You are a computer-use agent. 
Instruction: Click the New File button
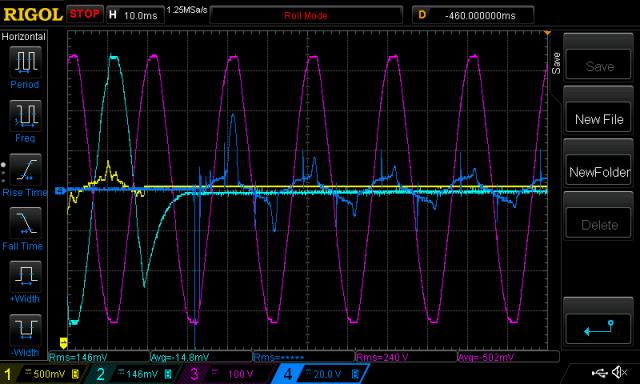[598, 119]
